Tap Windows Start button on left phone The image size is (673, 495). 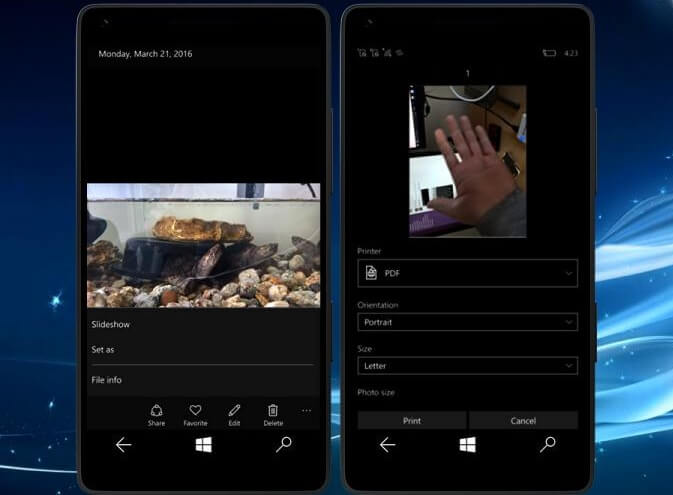[203, 445]
